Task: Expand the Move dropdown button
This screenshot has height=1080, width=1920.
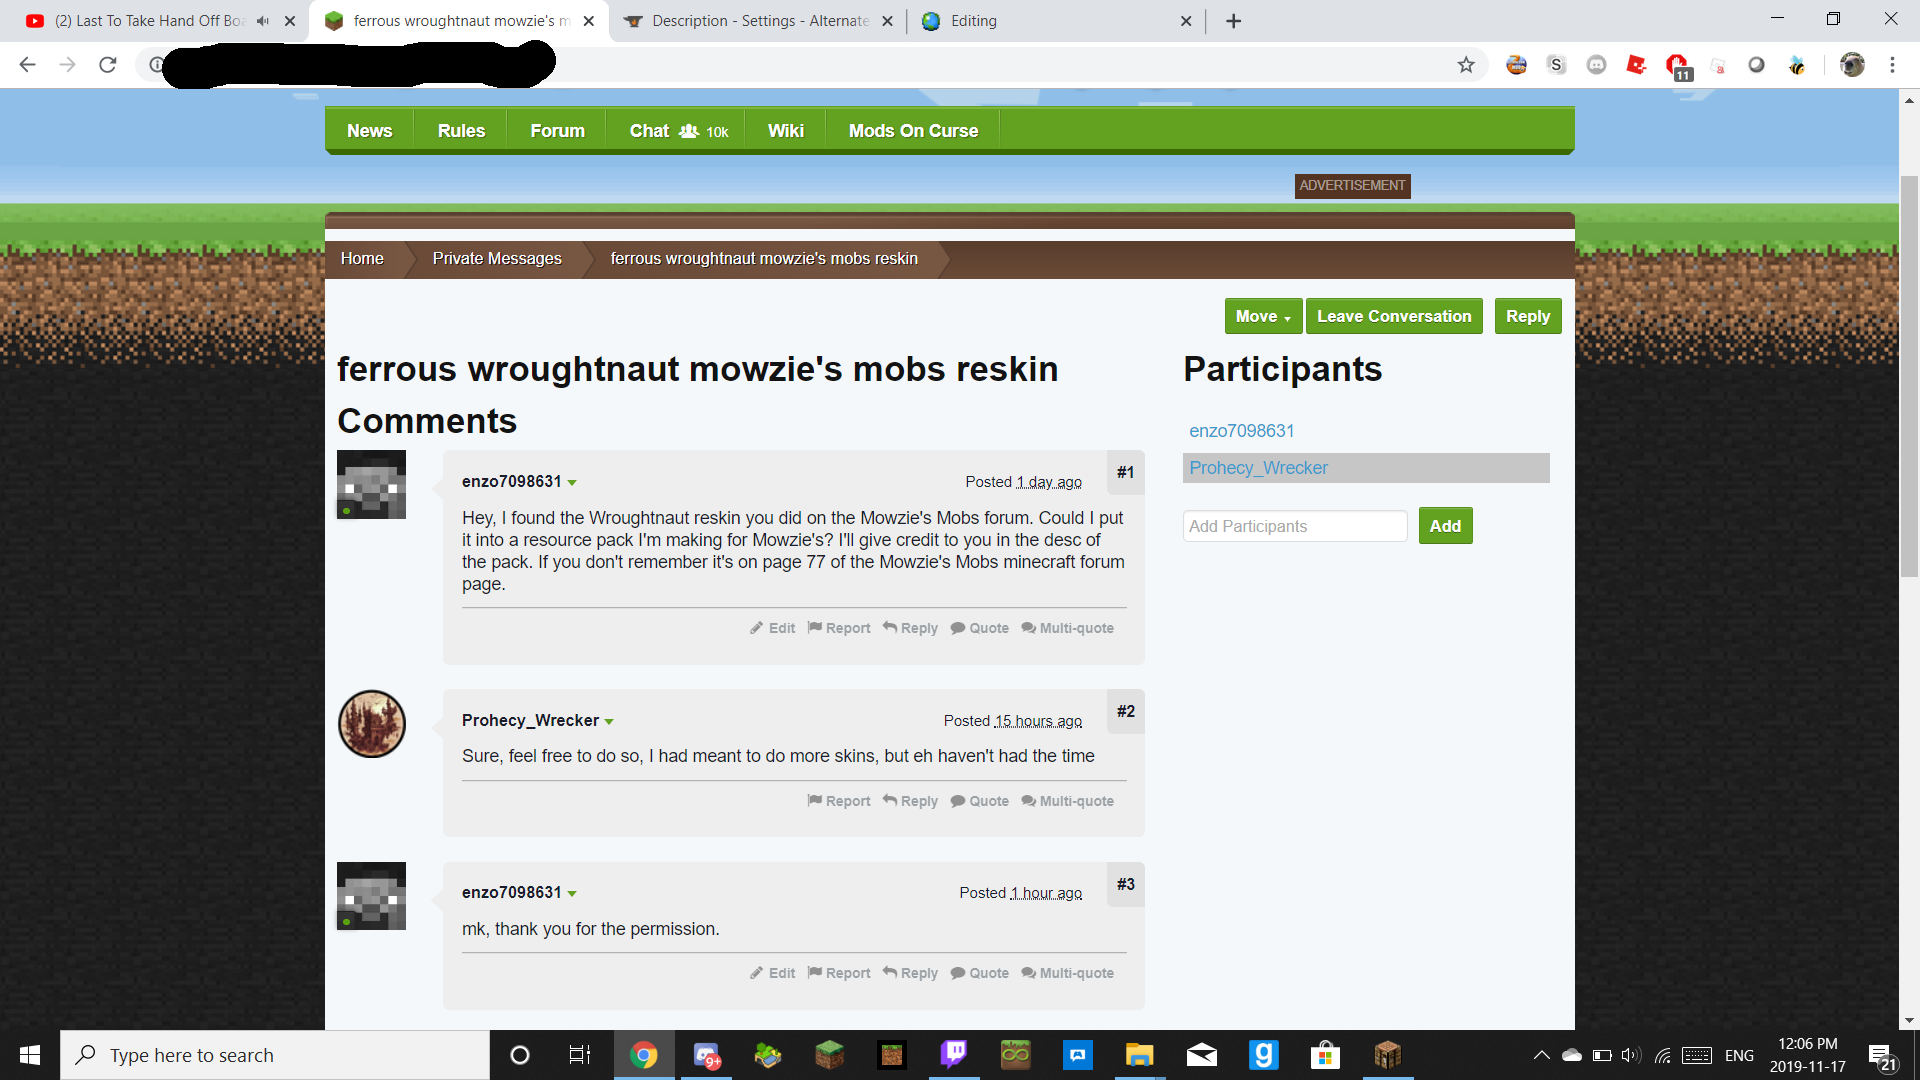Action: point(1263,316)
